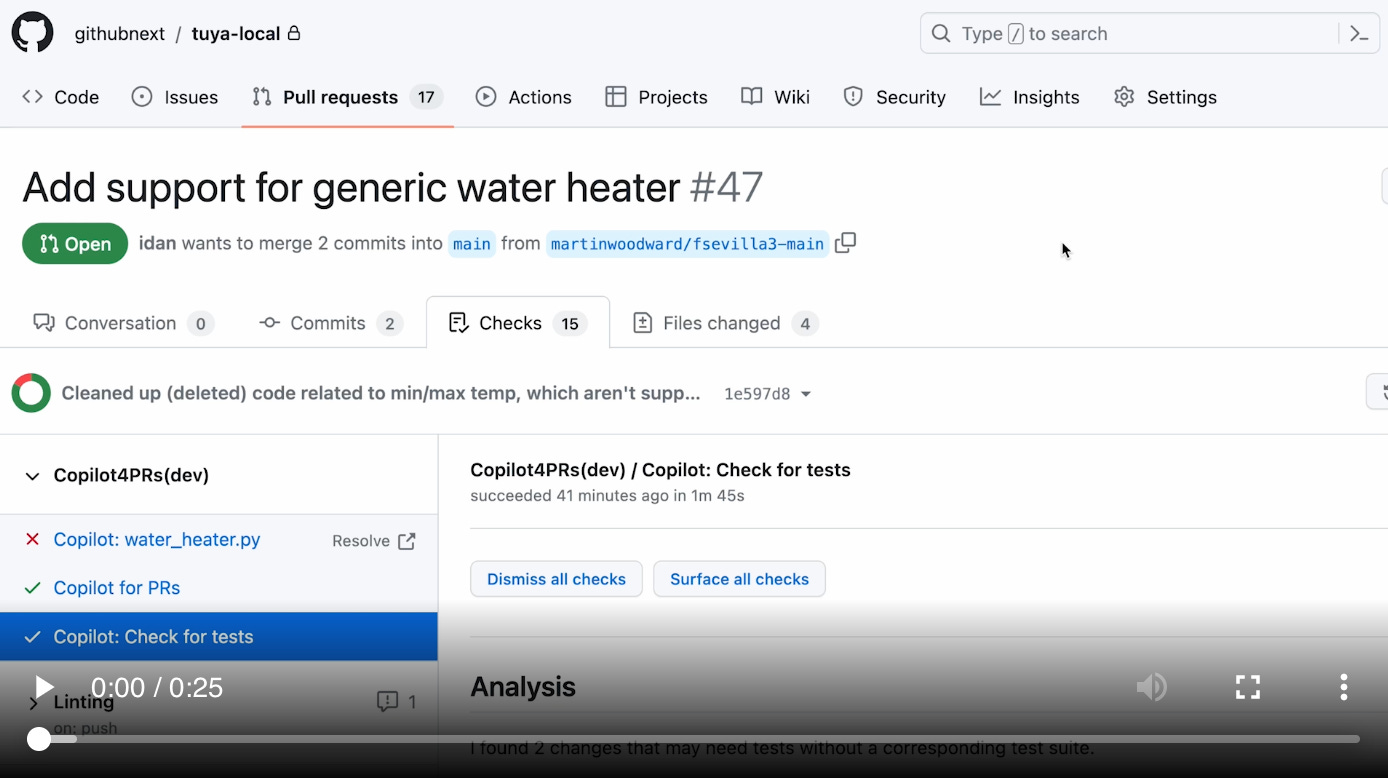The height and width of the screenshot is (778, 1388).
Task: Click Surface all checks button
Action: click(739, 579)
